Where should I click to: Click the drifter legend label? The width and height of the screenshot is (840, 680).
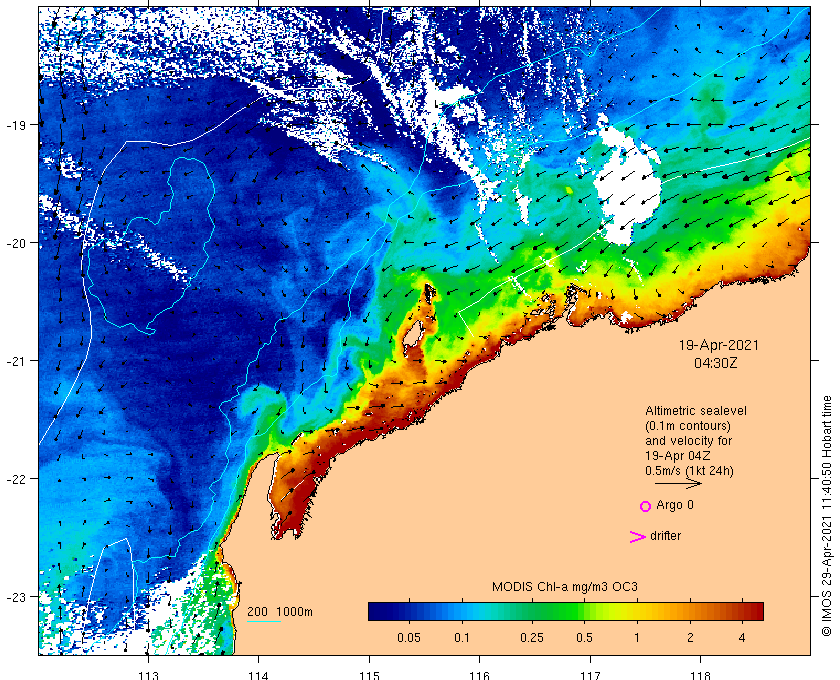(665, 536)
